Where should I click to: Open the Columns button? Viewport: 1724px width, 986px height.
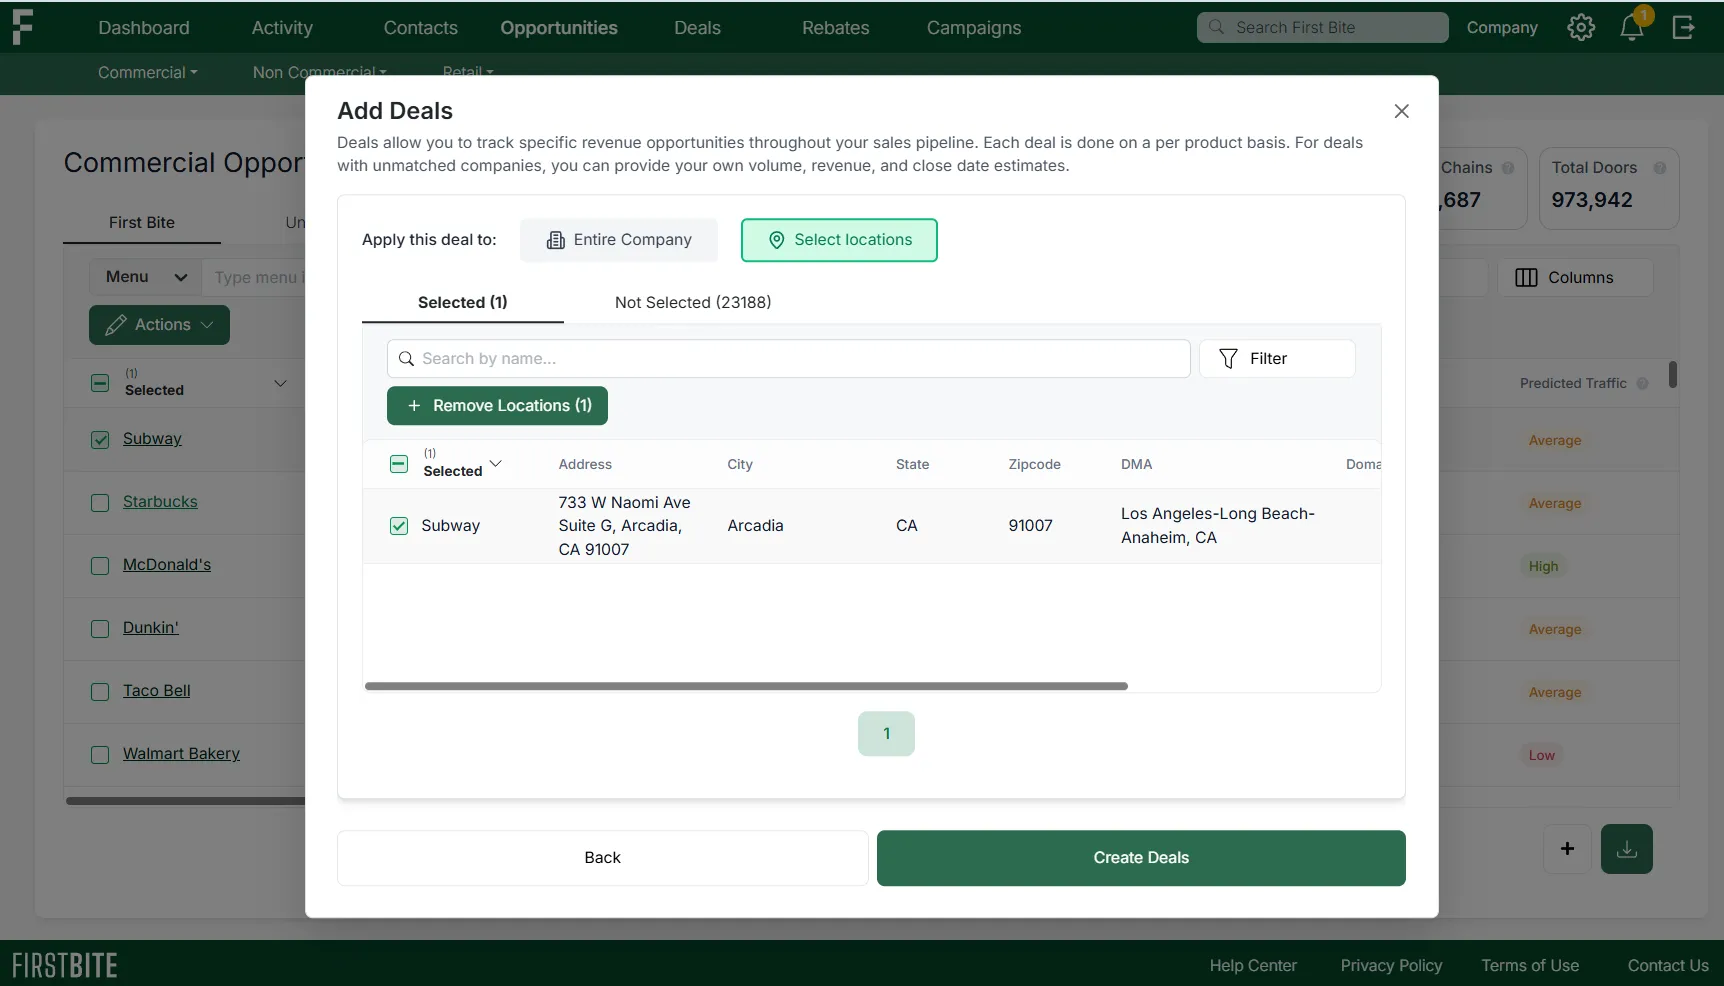1575,277
